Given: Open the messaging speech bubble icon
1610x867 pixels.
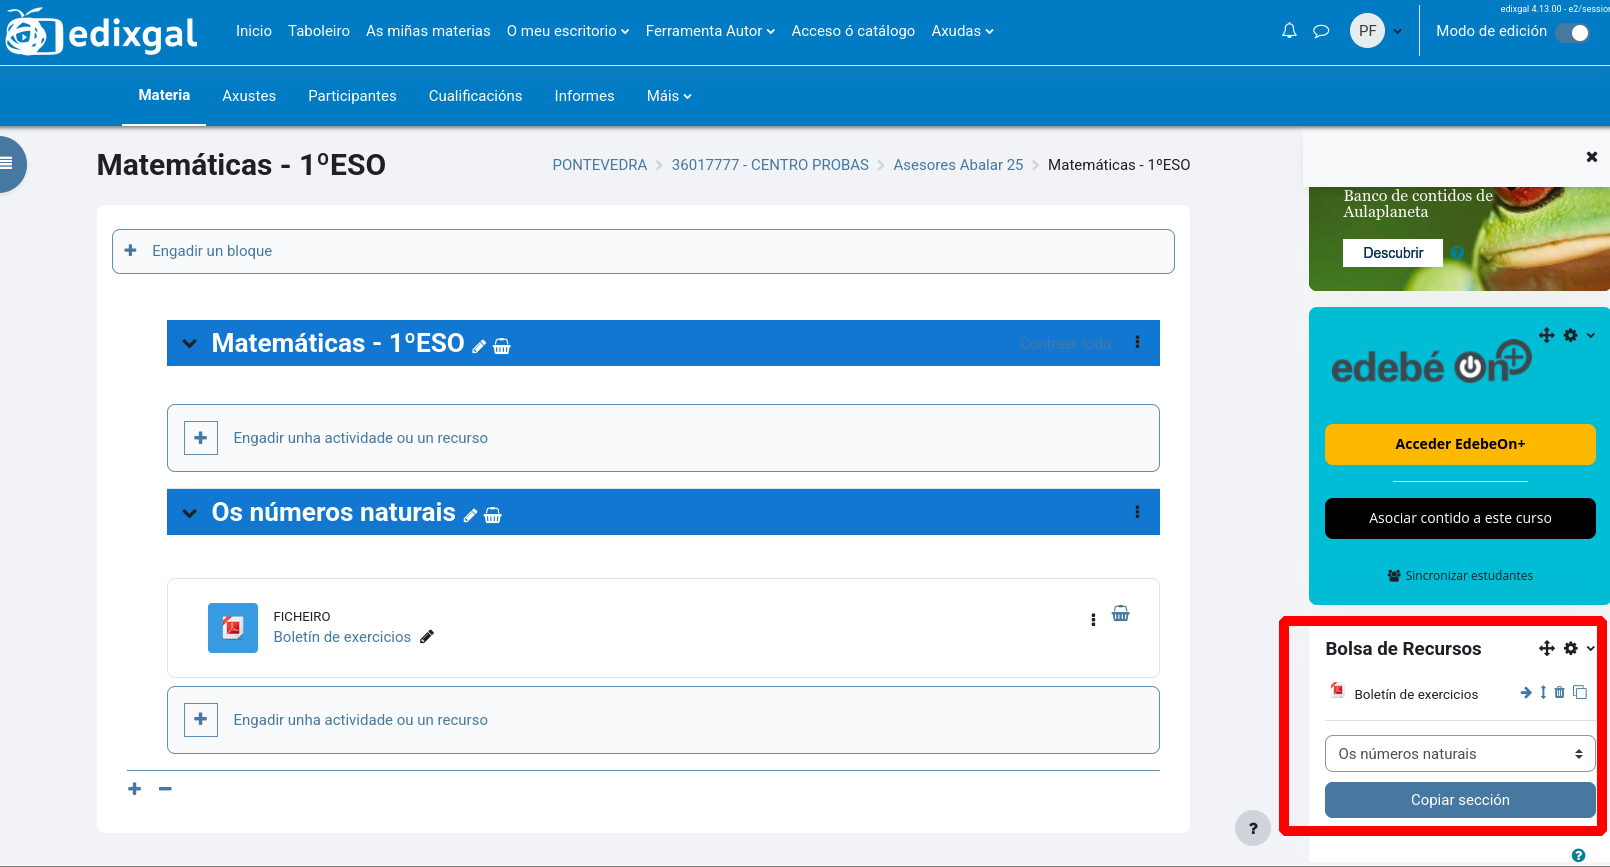Looking at the screenshot, I should click(1321, 31).
